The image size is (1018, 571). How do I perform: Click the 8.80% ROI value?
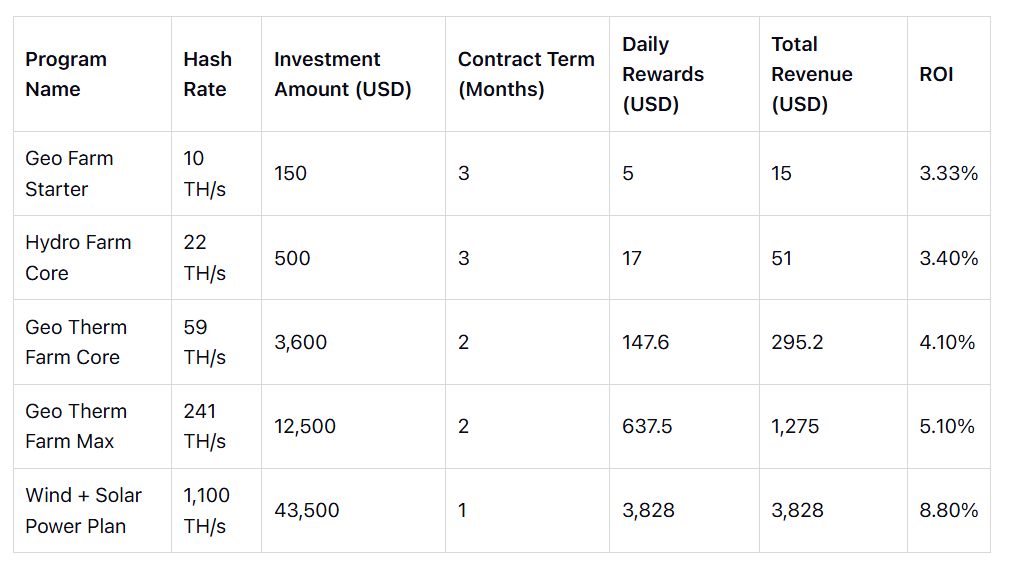[x=949, y=510]
